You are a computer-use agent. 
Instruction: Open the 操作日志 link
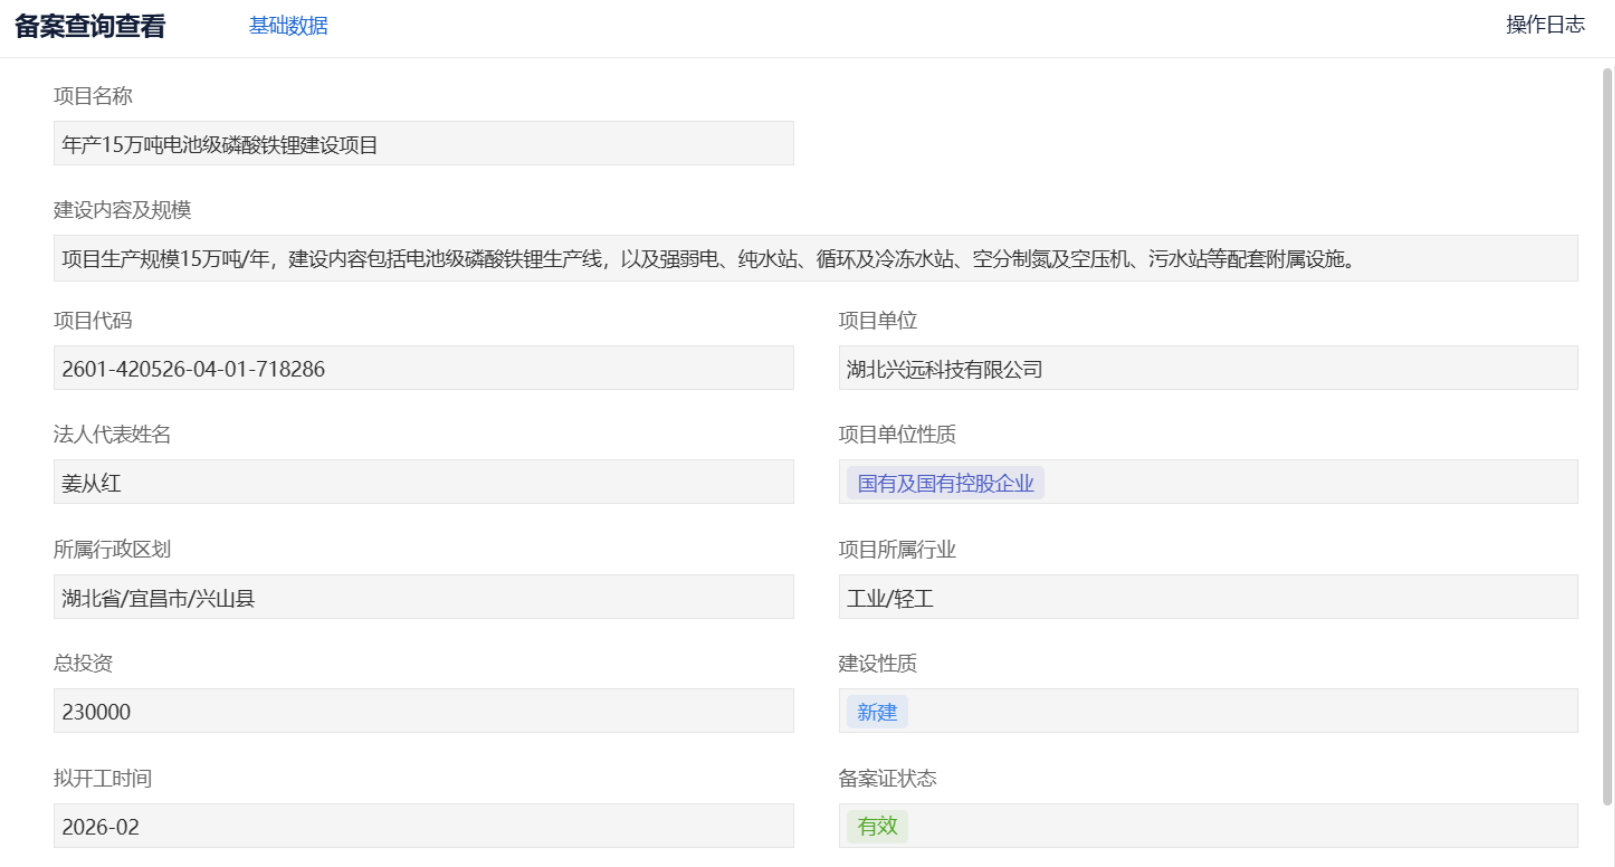[1545, 25]
